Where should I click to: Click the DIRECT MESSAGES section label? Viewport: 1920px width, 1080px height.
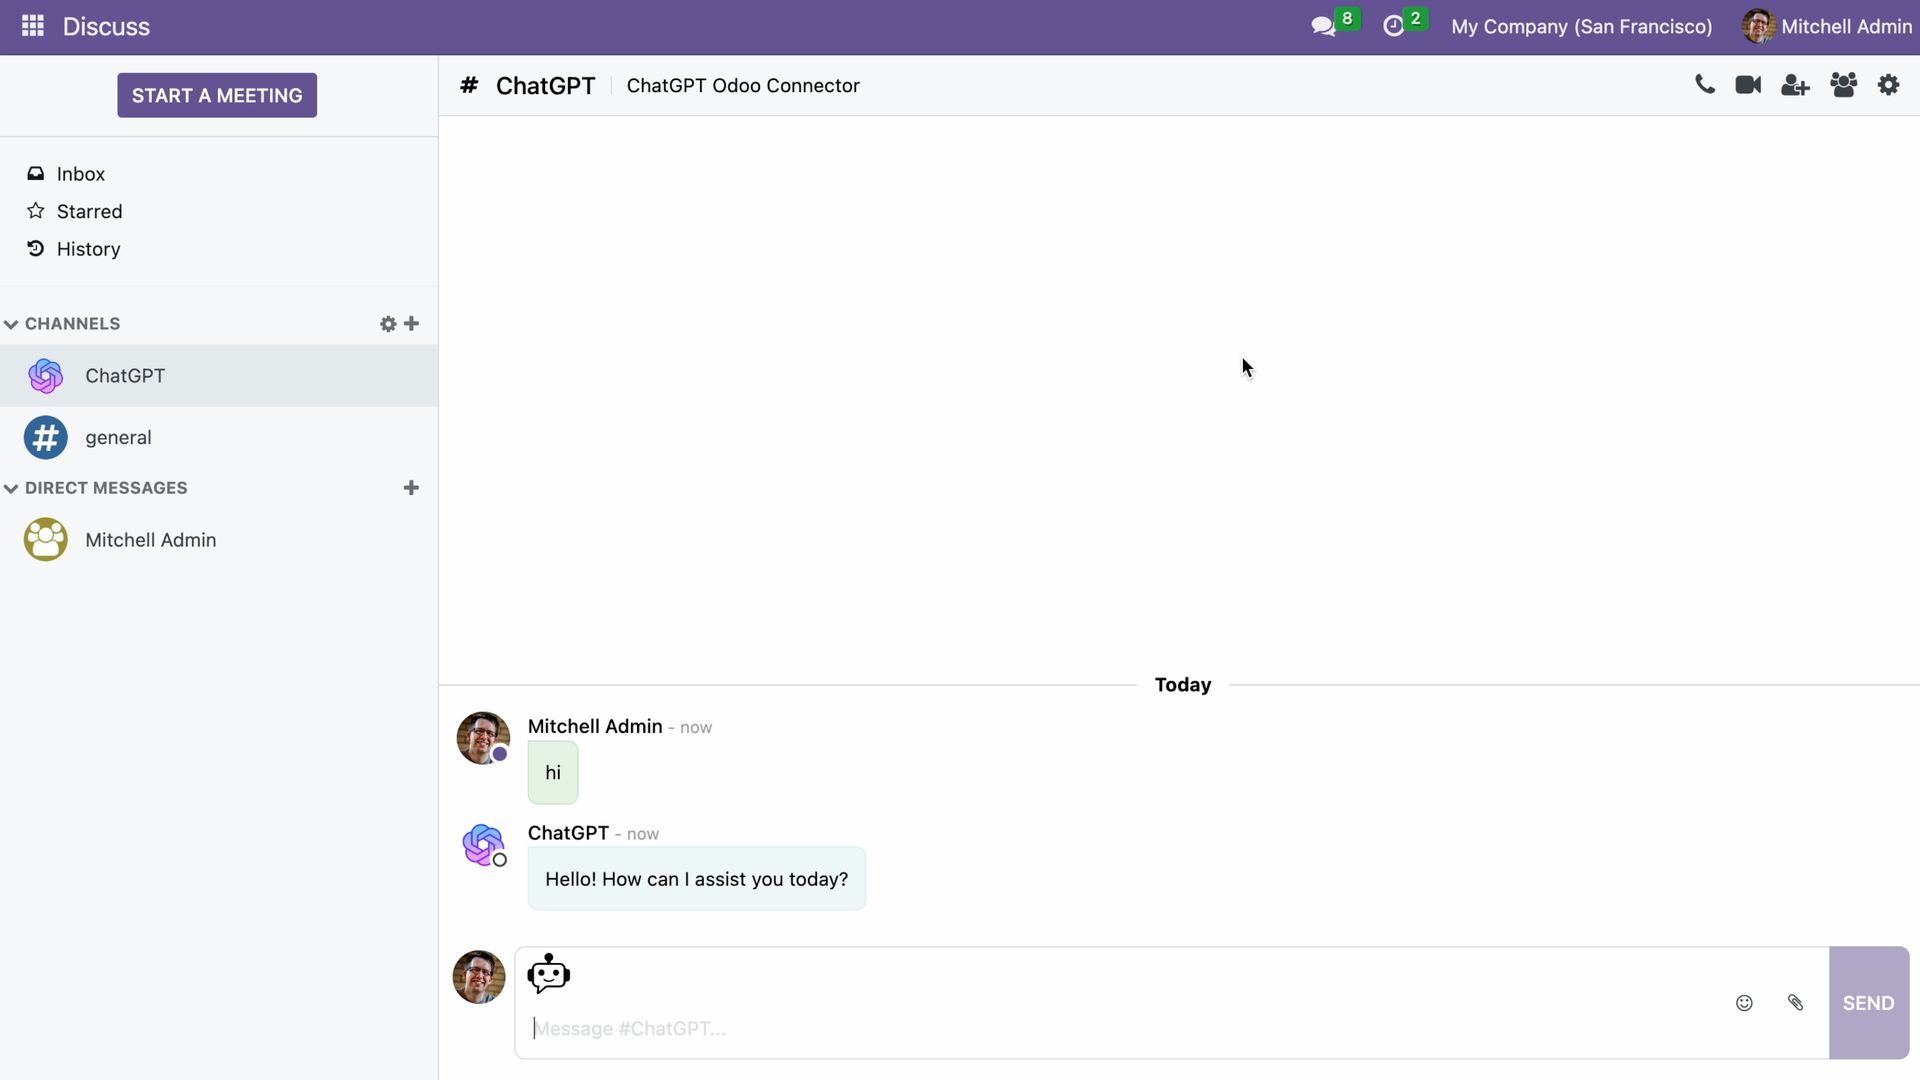tap(106, 488)
